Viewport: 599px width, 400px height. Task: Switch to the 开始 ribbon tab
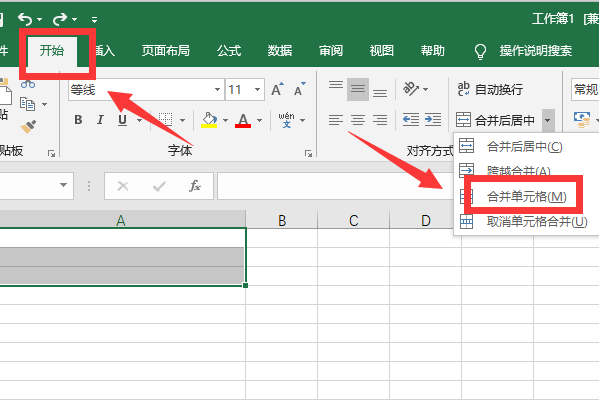52,50
